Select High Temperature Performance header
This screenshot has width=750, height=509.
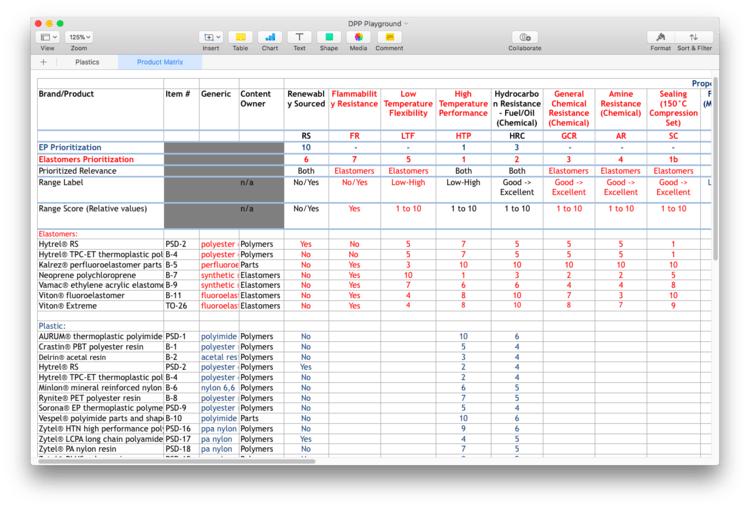point(463,109)
